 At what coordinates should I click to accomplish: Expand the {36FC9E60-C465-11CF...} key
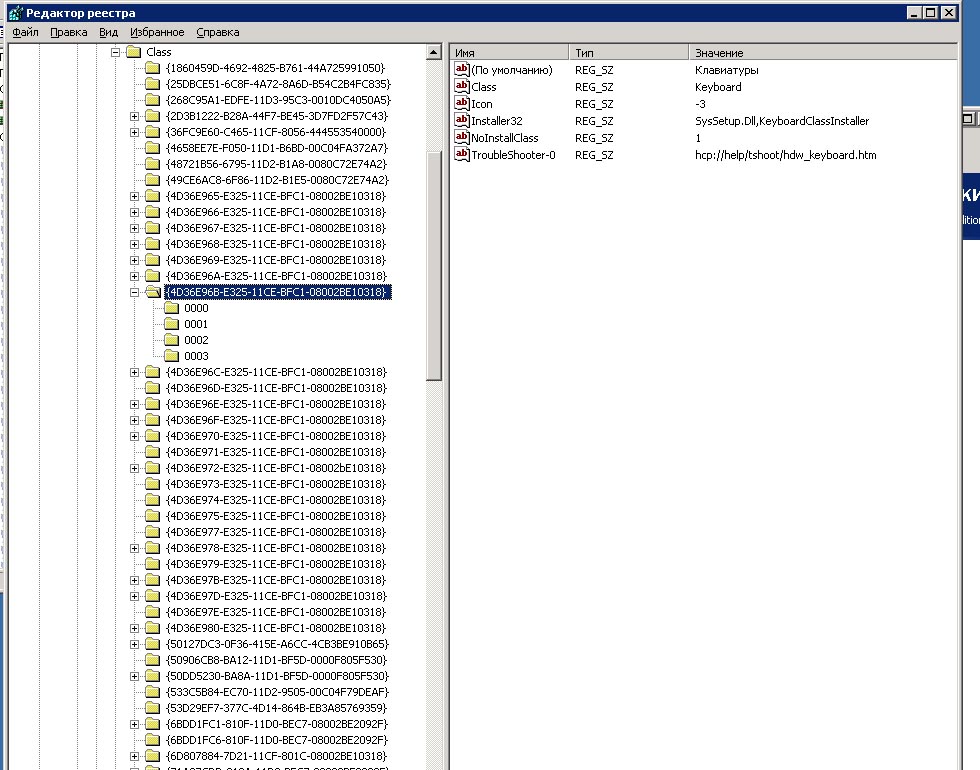[134, 132]
